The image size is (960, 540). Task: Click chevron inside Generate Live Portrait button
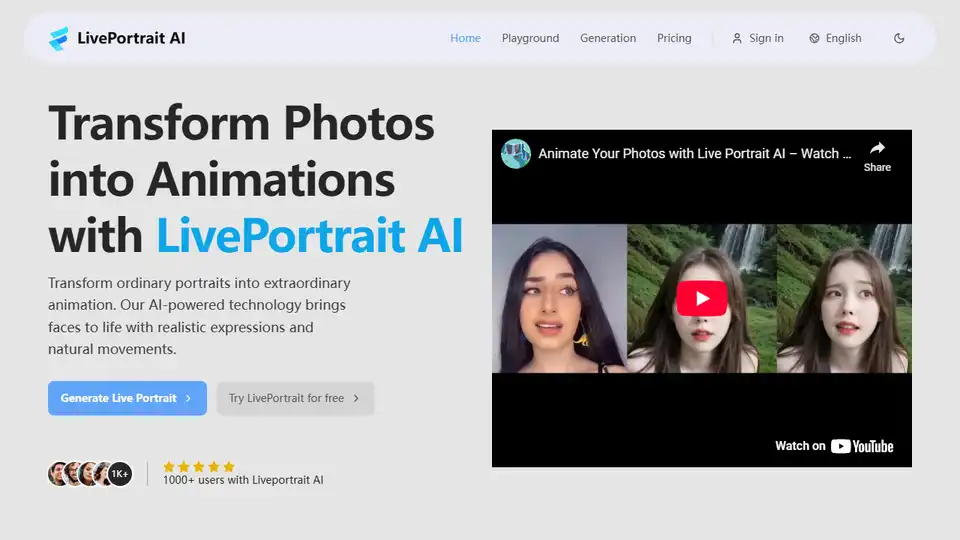pos(188,398)
